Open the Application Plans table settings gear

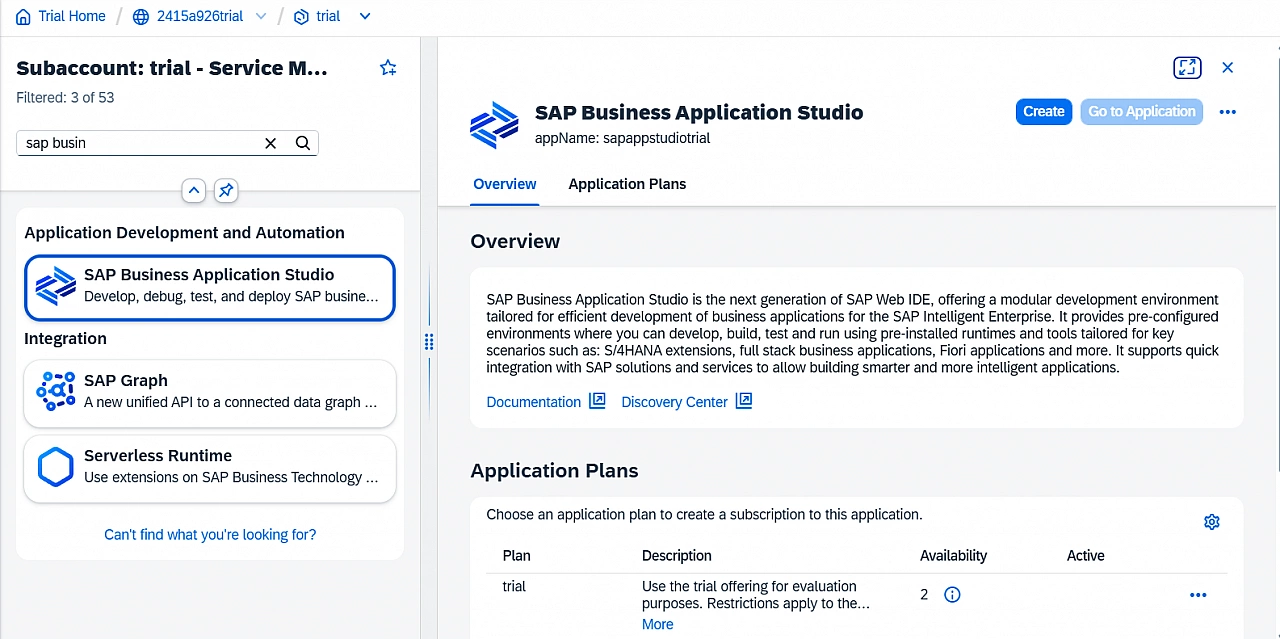pyautogui.click(x=1212, y=522)
